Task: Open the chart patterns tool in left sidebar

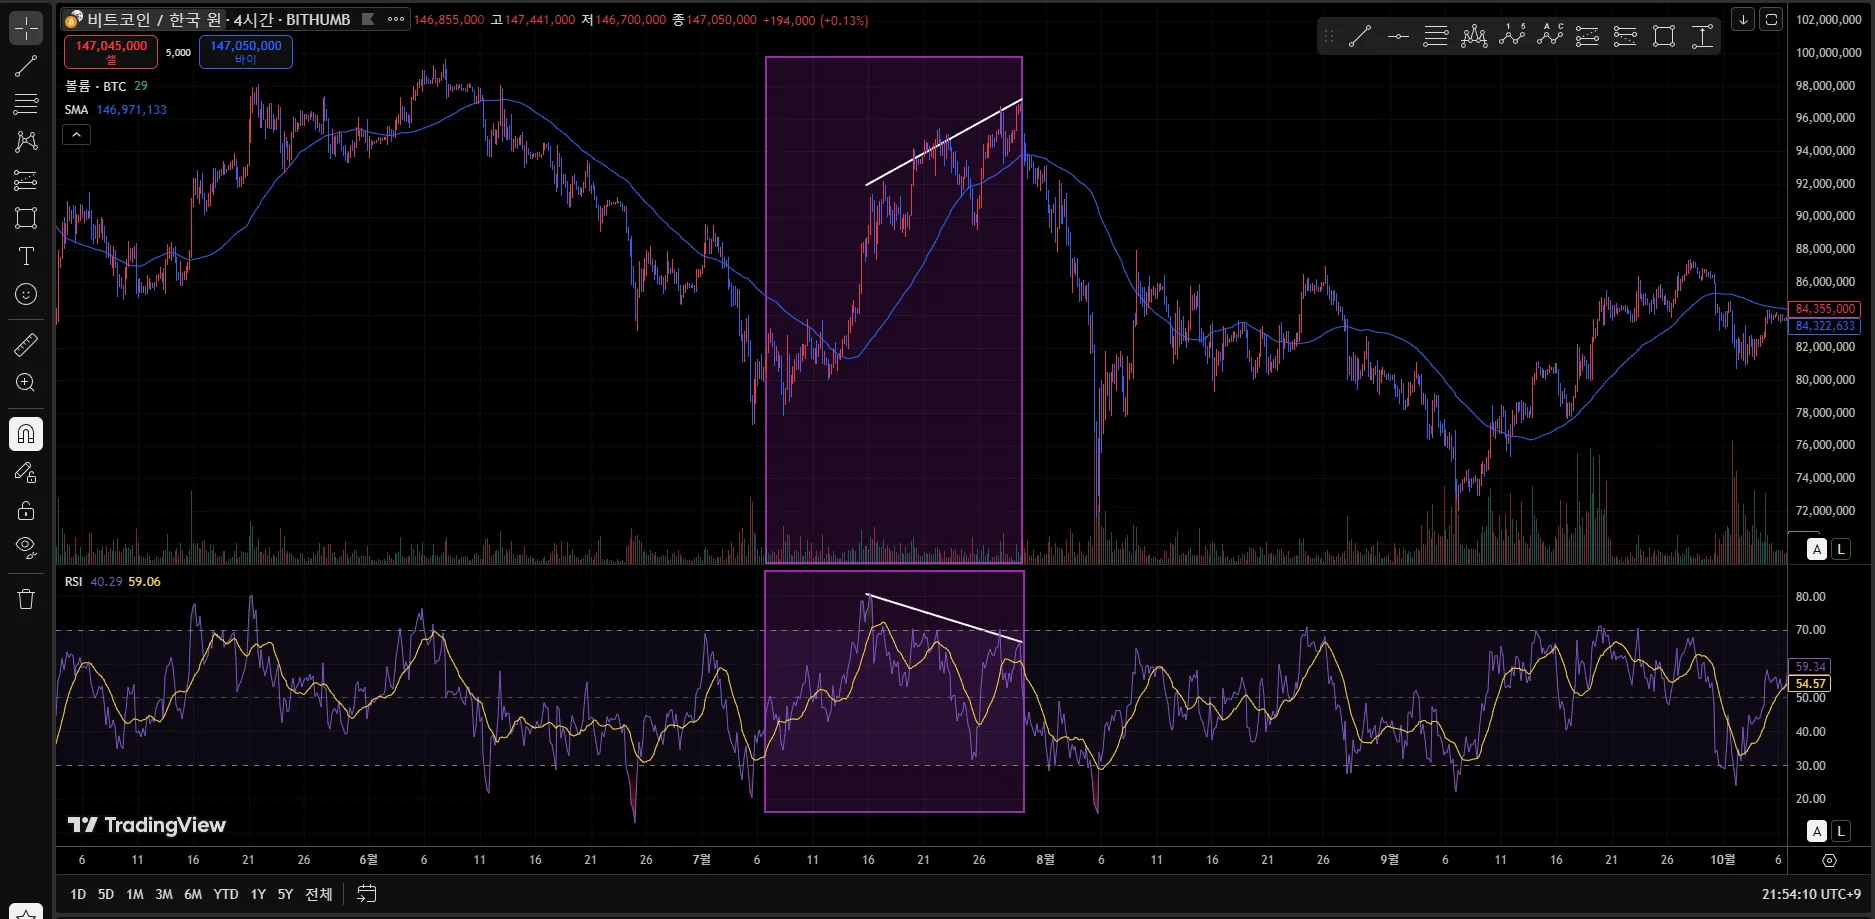Action: click(x=26, y=142)
